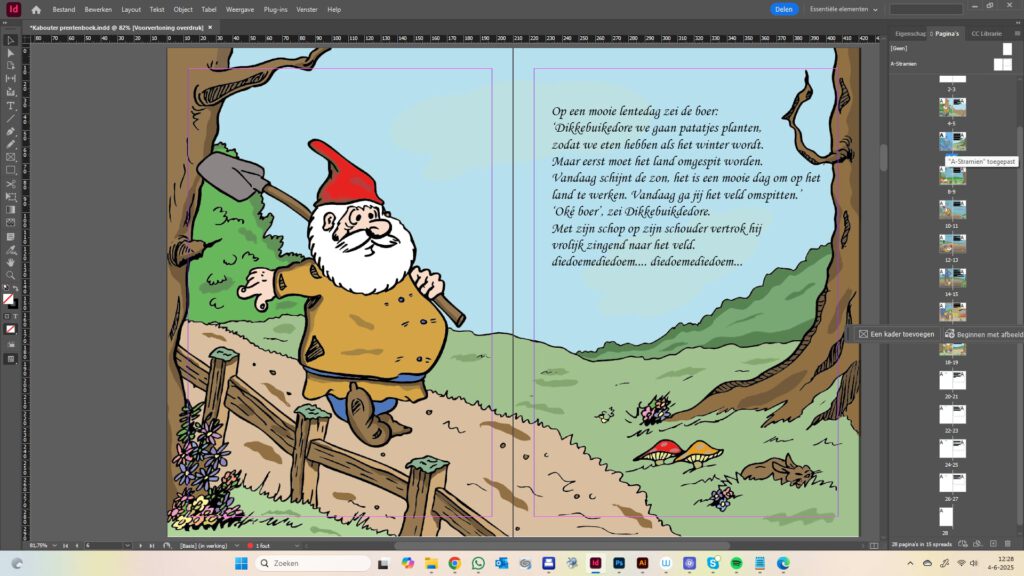The height and width of the screenshot is (576, 1024).
Task: Select the Pen tool
Action: pos(10,132)
